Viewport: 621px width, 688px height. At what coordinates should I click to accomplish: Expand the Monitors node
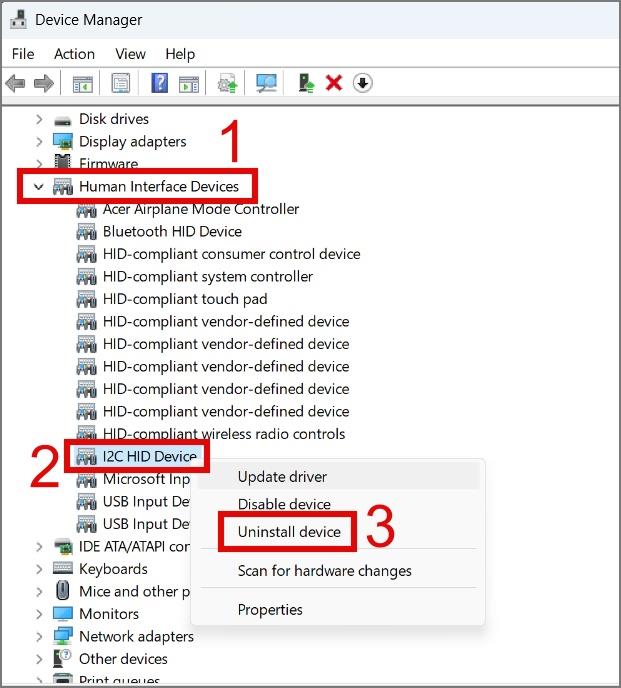pyautogui.click(x=39, y=614)
